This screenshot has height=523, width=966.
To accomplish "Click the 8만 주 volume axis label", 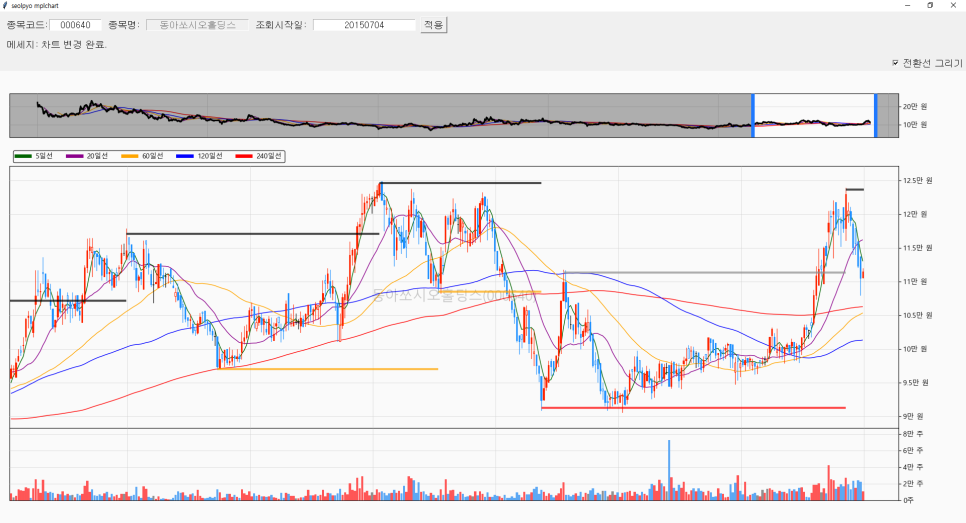I will pos(913,434).
